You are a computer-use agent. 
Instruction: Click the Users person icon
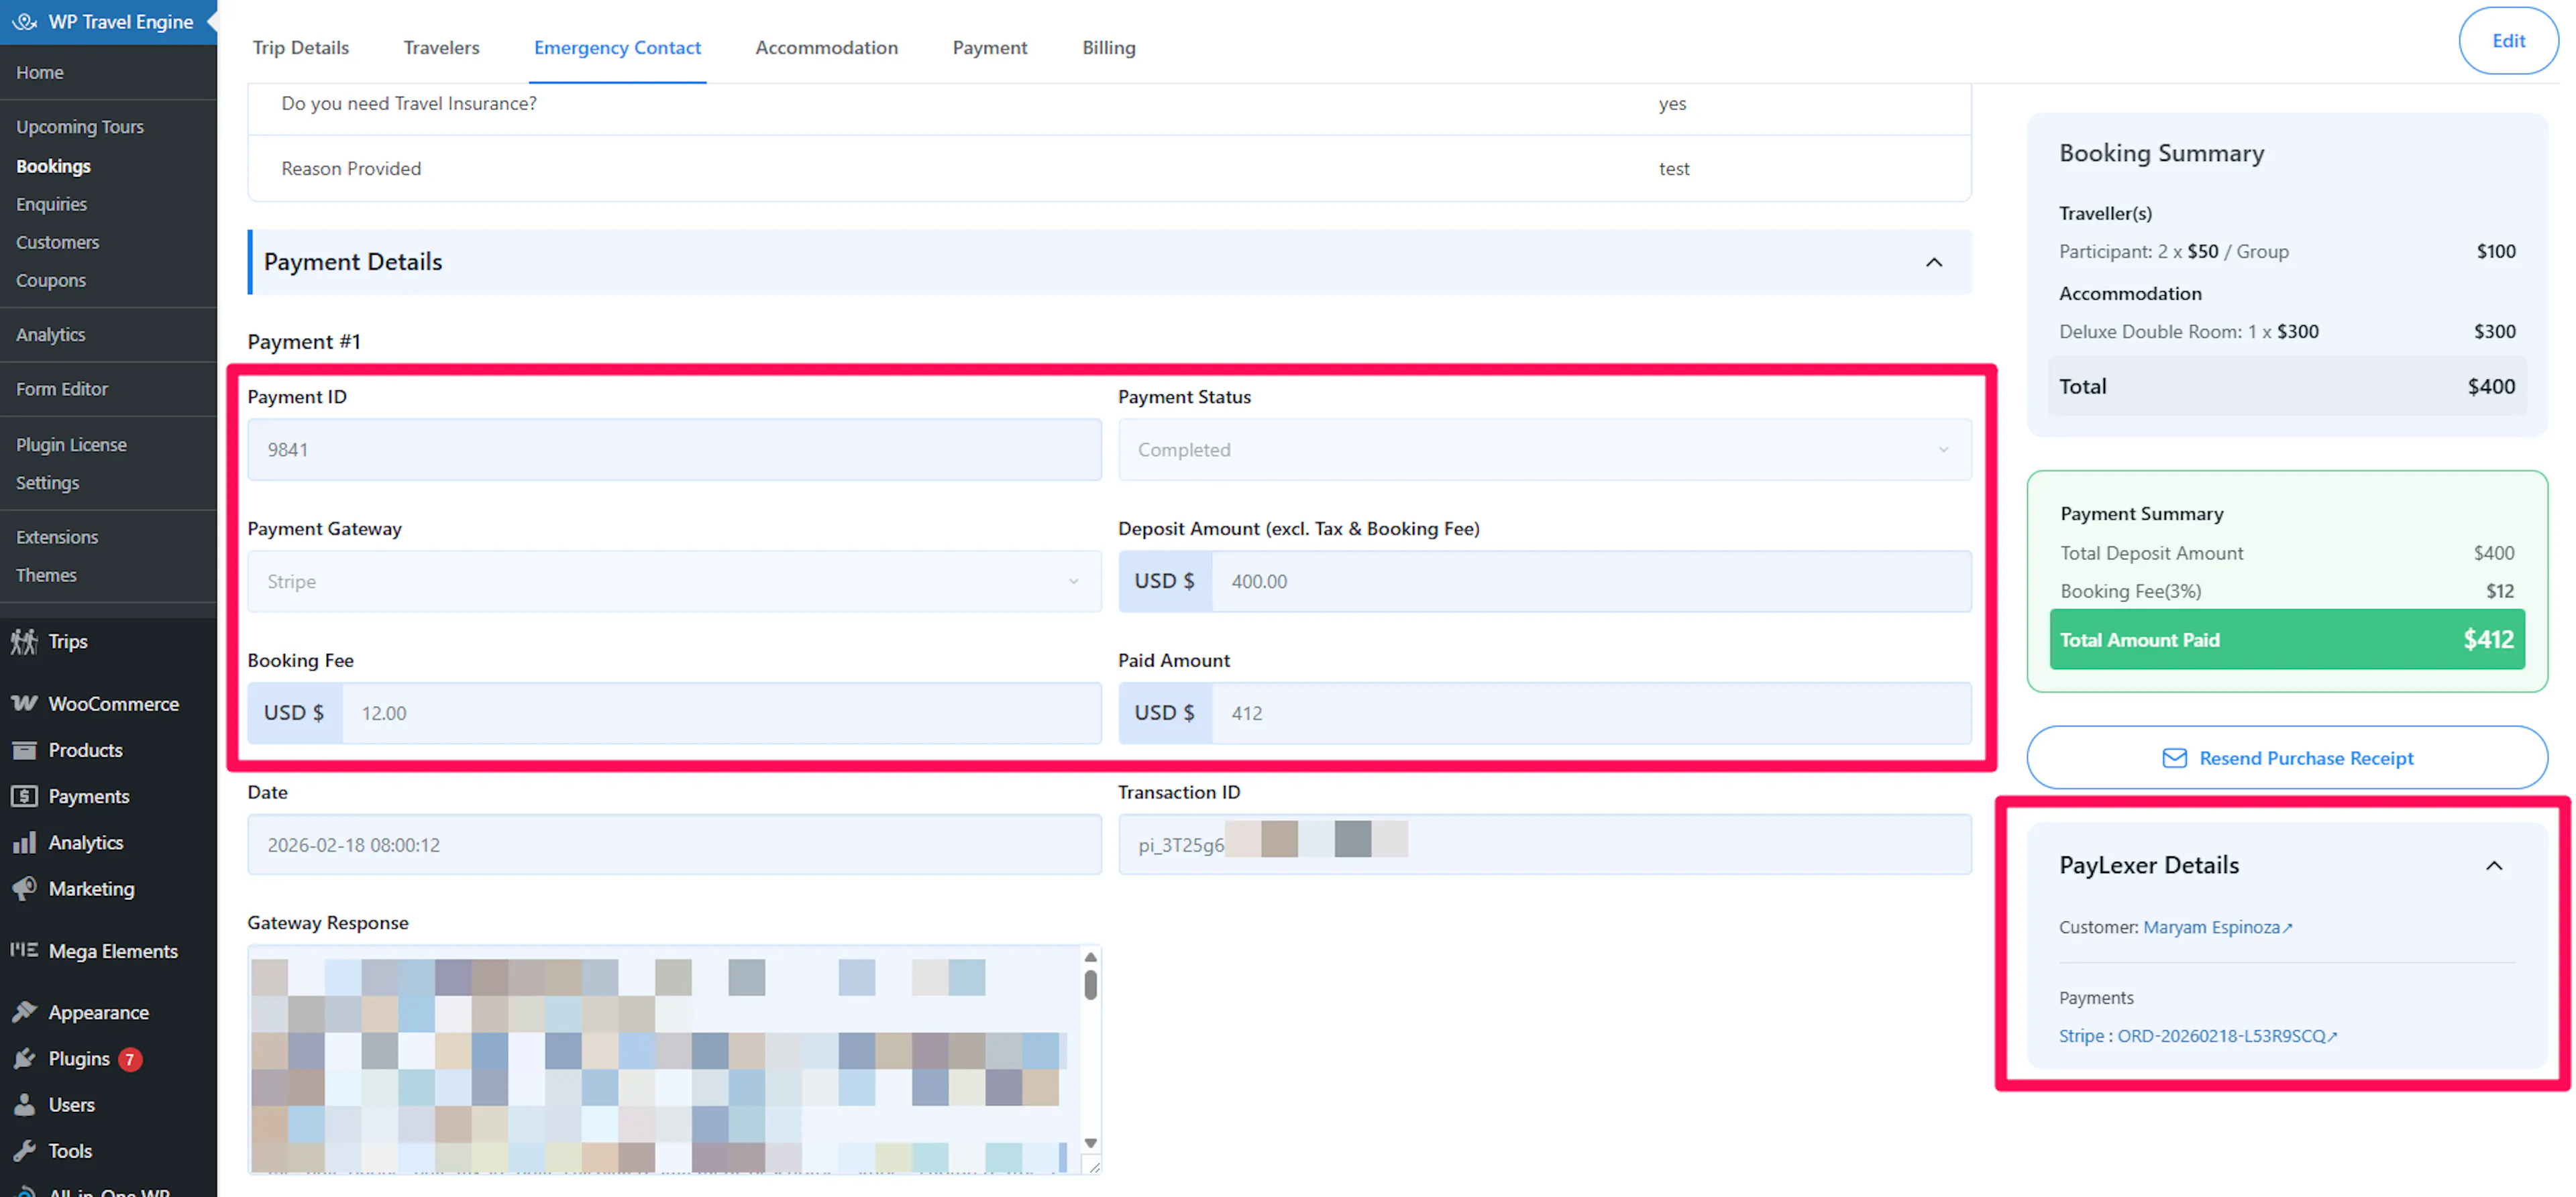pyautogui.click(x=24, y=1104)
